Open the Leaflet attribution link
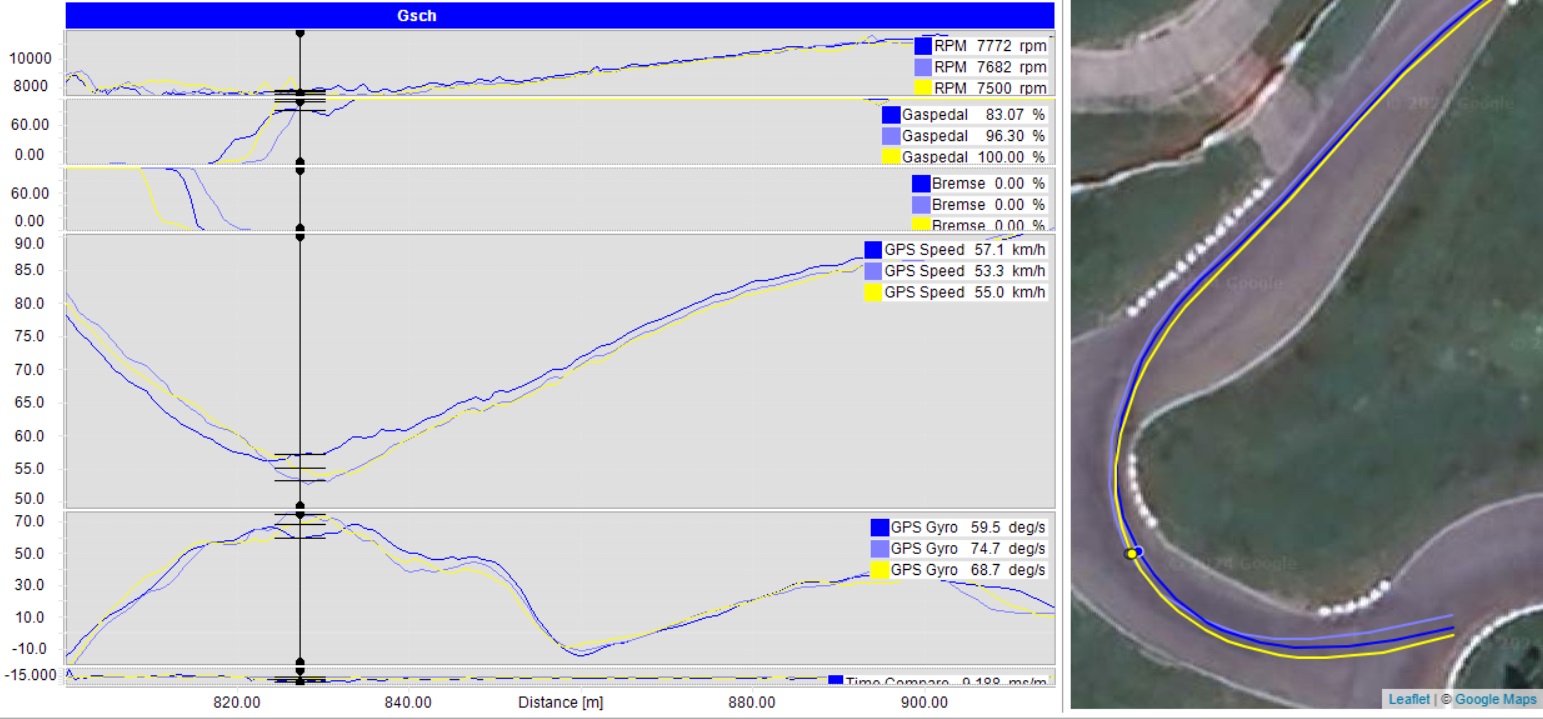The width and height of the screenshot is (1543, 719). (x=1408, y=700)
